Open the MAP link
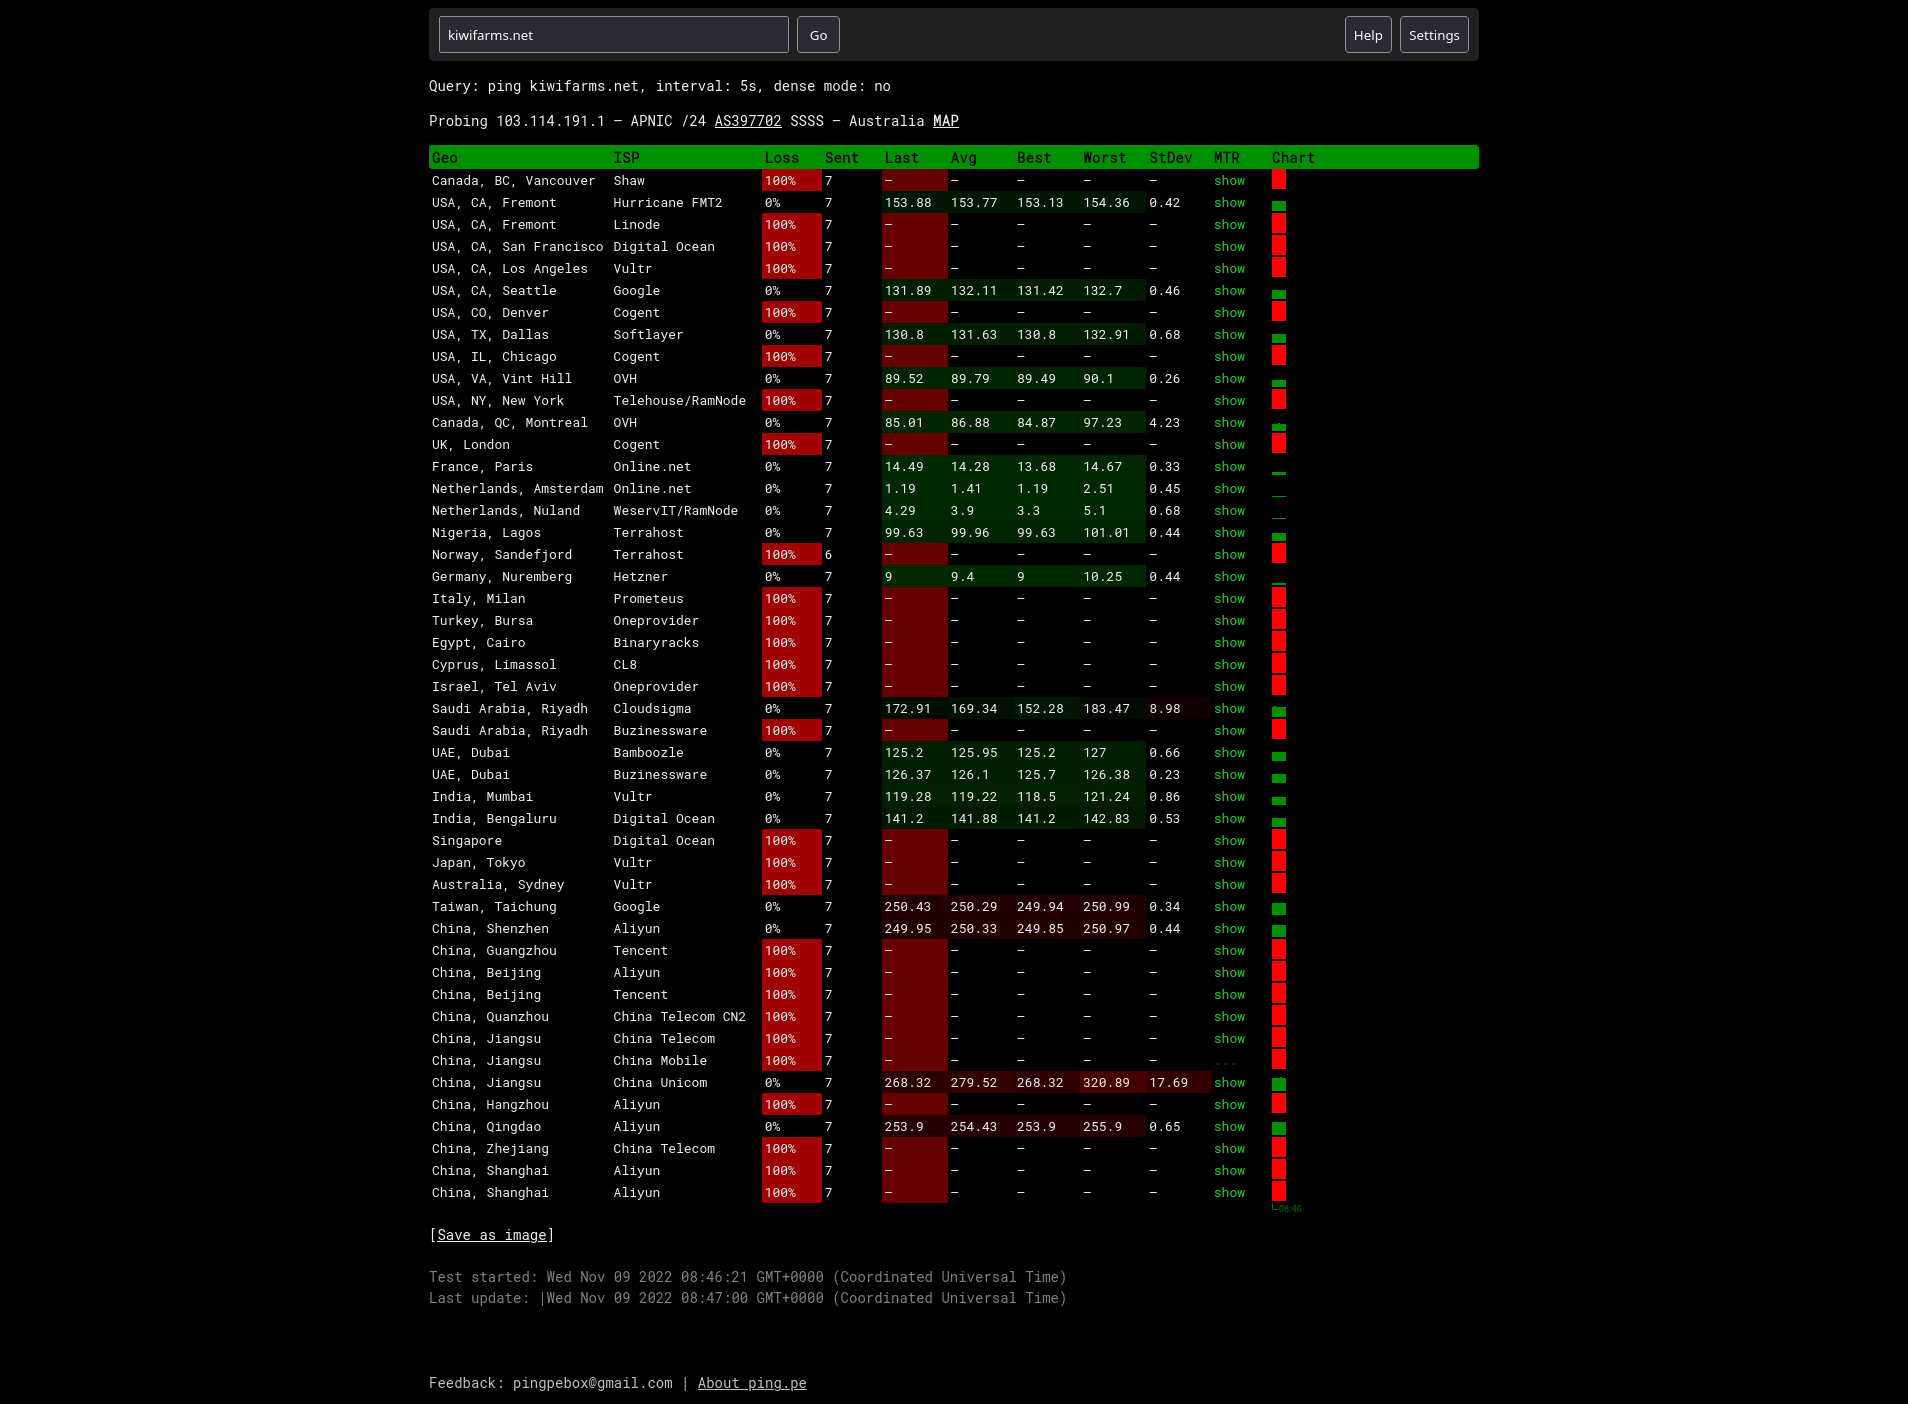 946,121
